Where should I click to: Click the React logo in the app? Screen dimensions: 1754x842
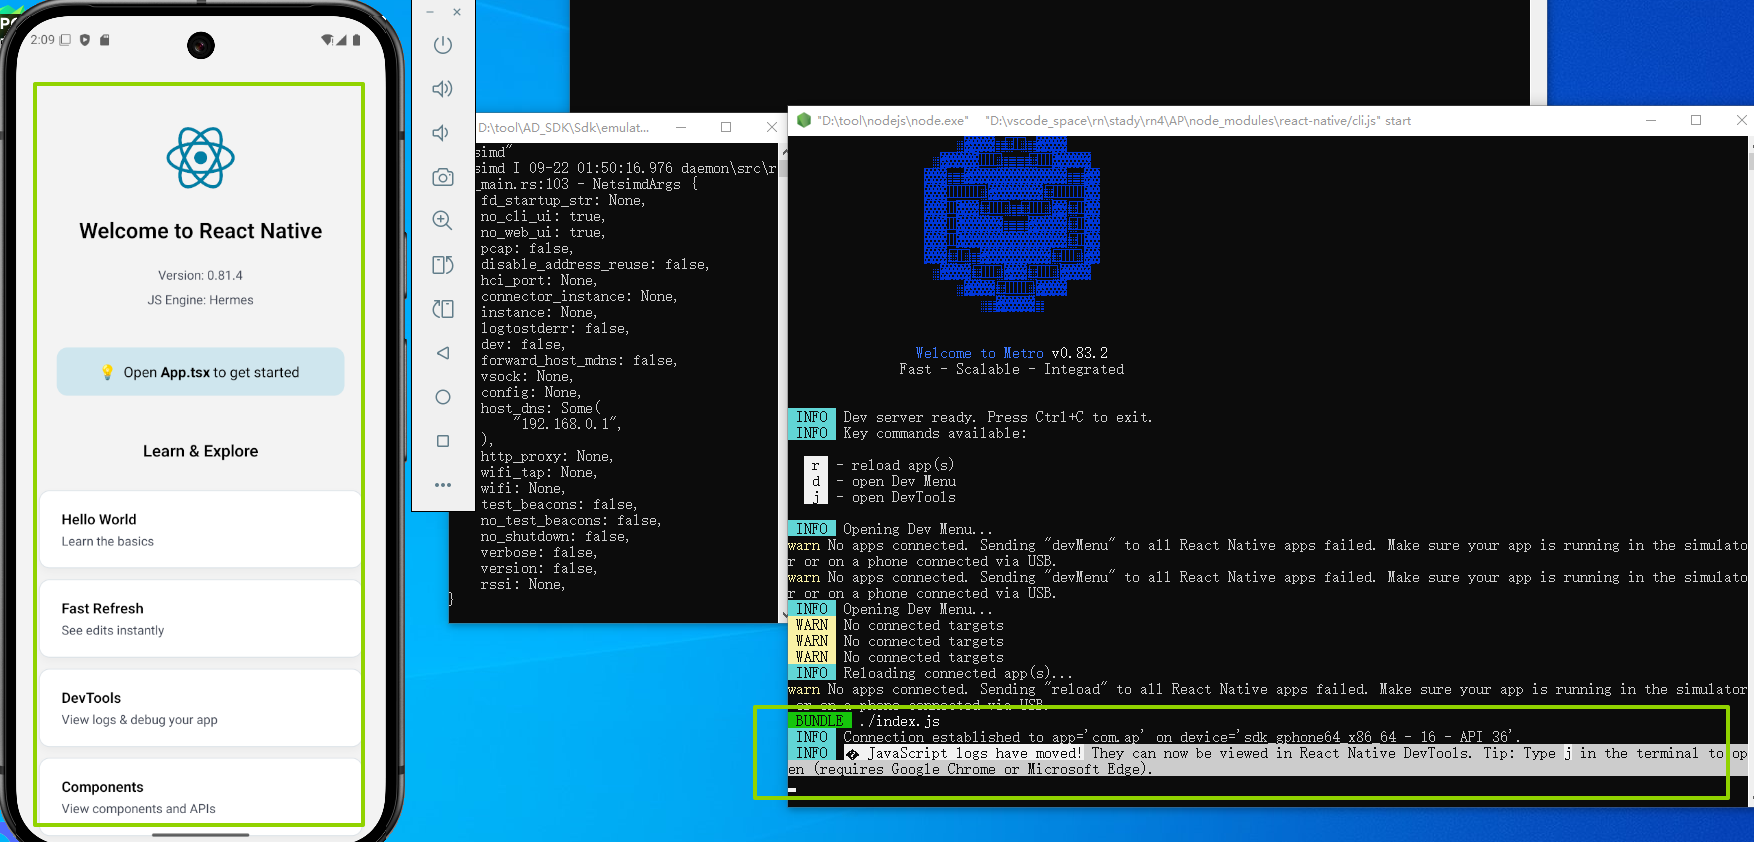point(201,158)
